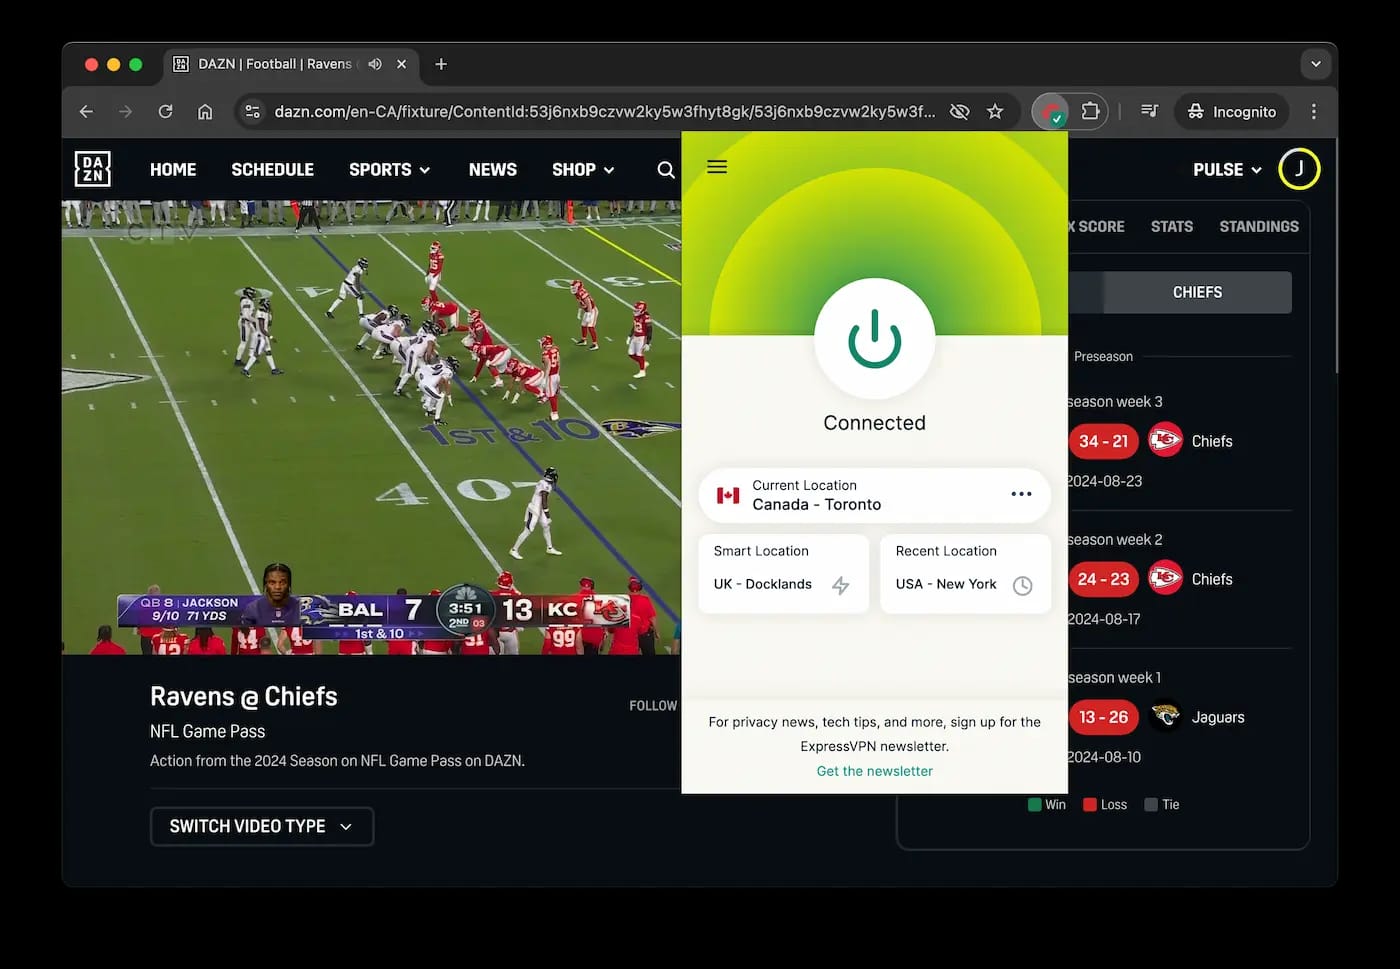Image resolution: width=1400 pixels, height=969 pixels.
Task: Click the 24 - 23 score badge
Action: (x=1103, y=579)
